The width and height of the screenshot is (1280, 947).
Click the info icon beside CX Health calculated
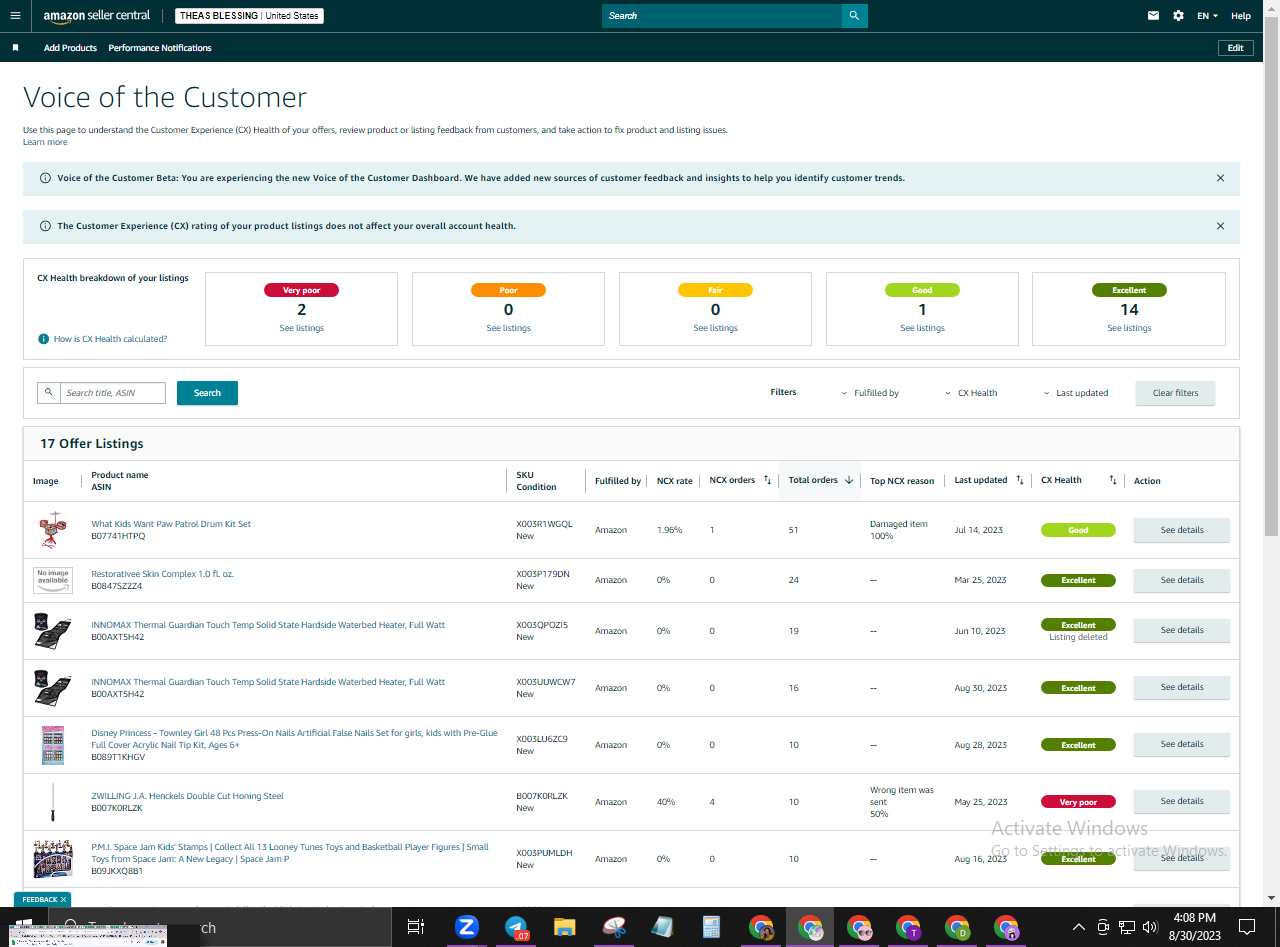click(x=43, y=339)
